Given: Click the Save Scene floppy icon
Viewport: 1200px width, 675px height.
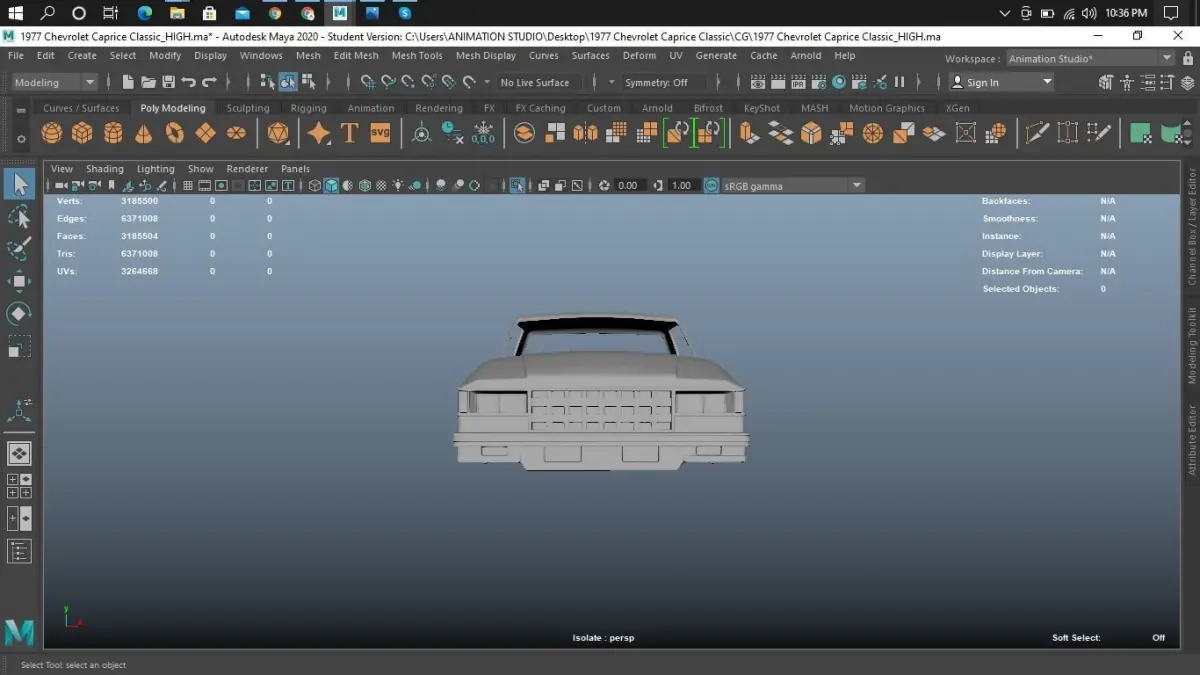Looking at the screenshot, I should pos(168,82).
